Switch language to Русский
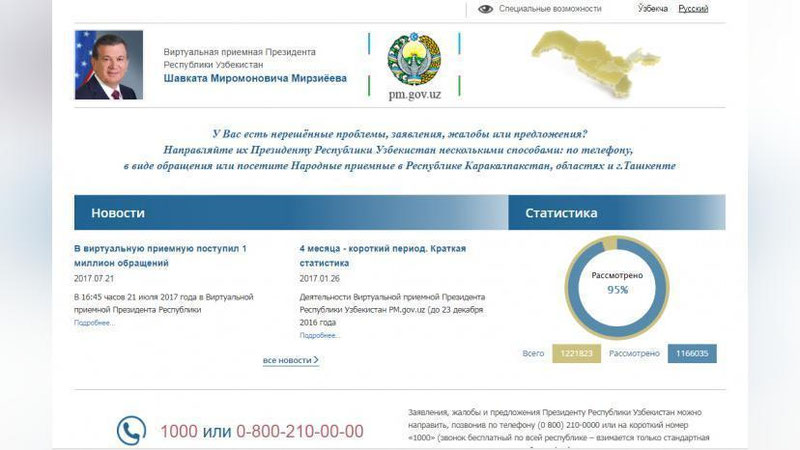 tap(693, 9)
